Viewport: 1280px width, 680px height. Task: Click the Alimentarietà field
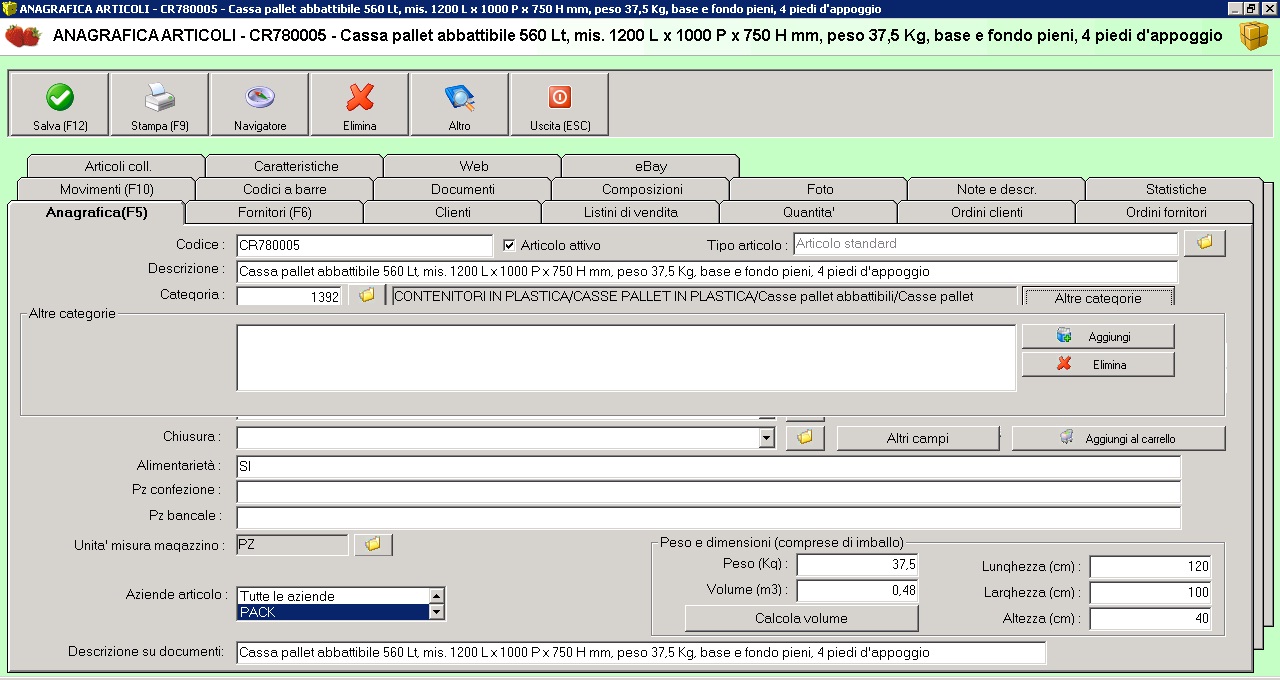(708, 467)
